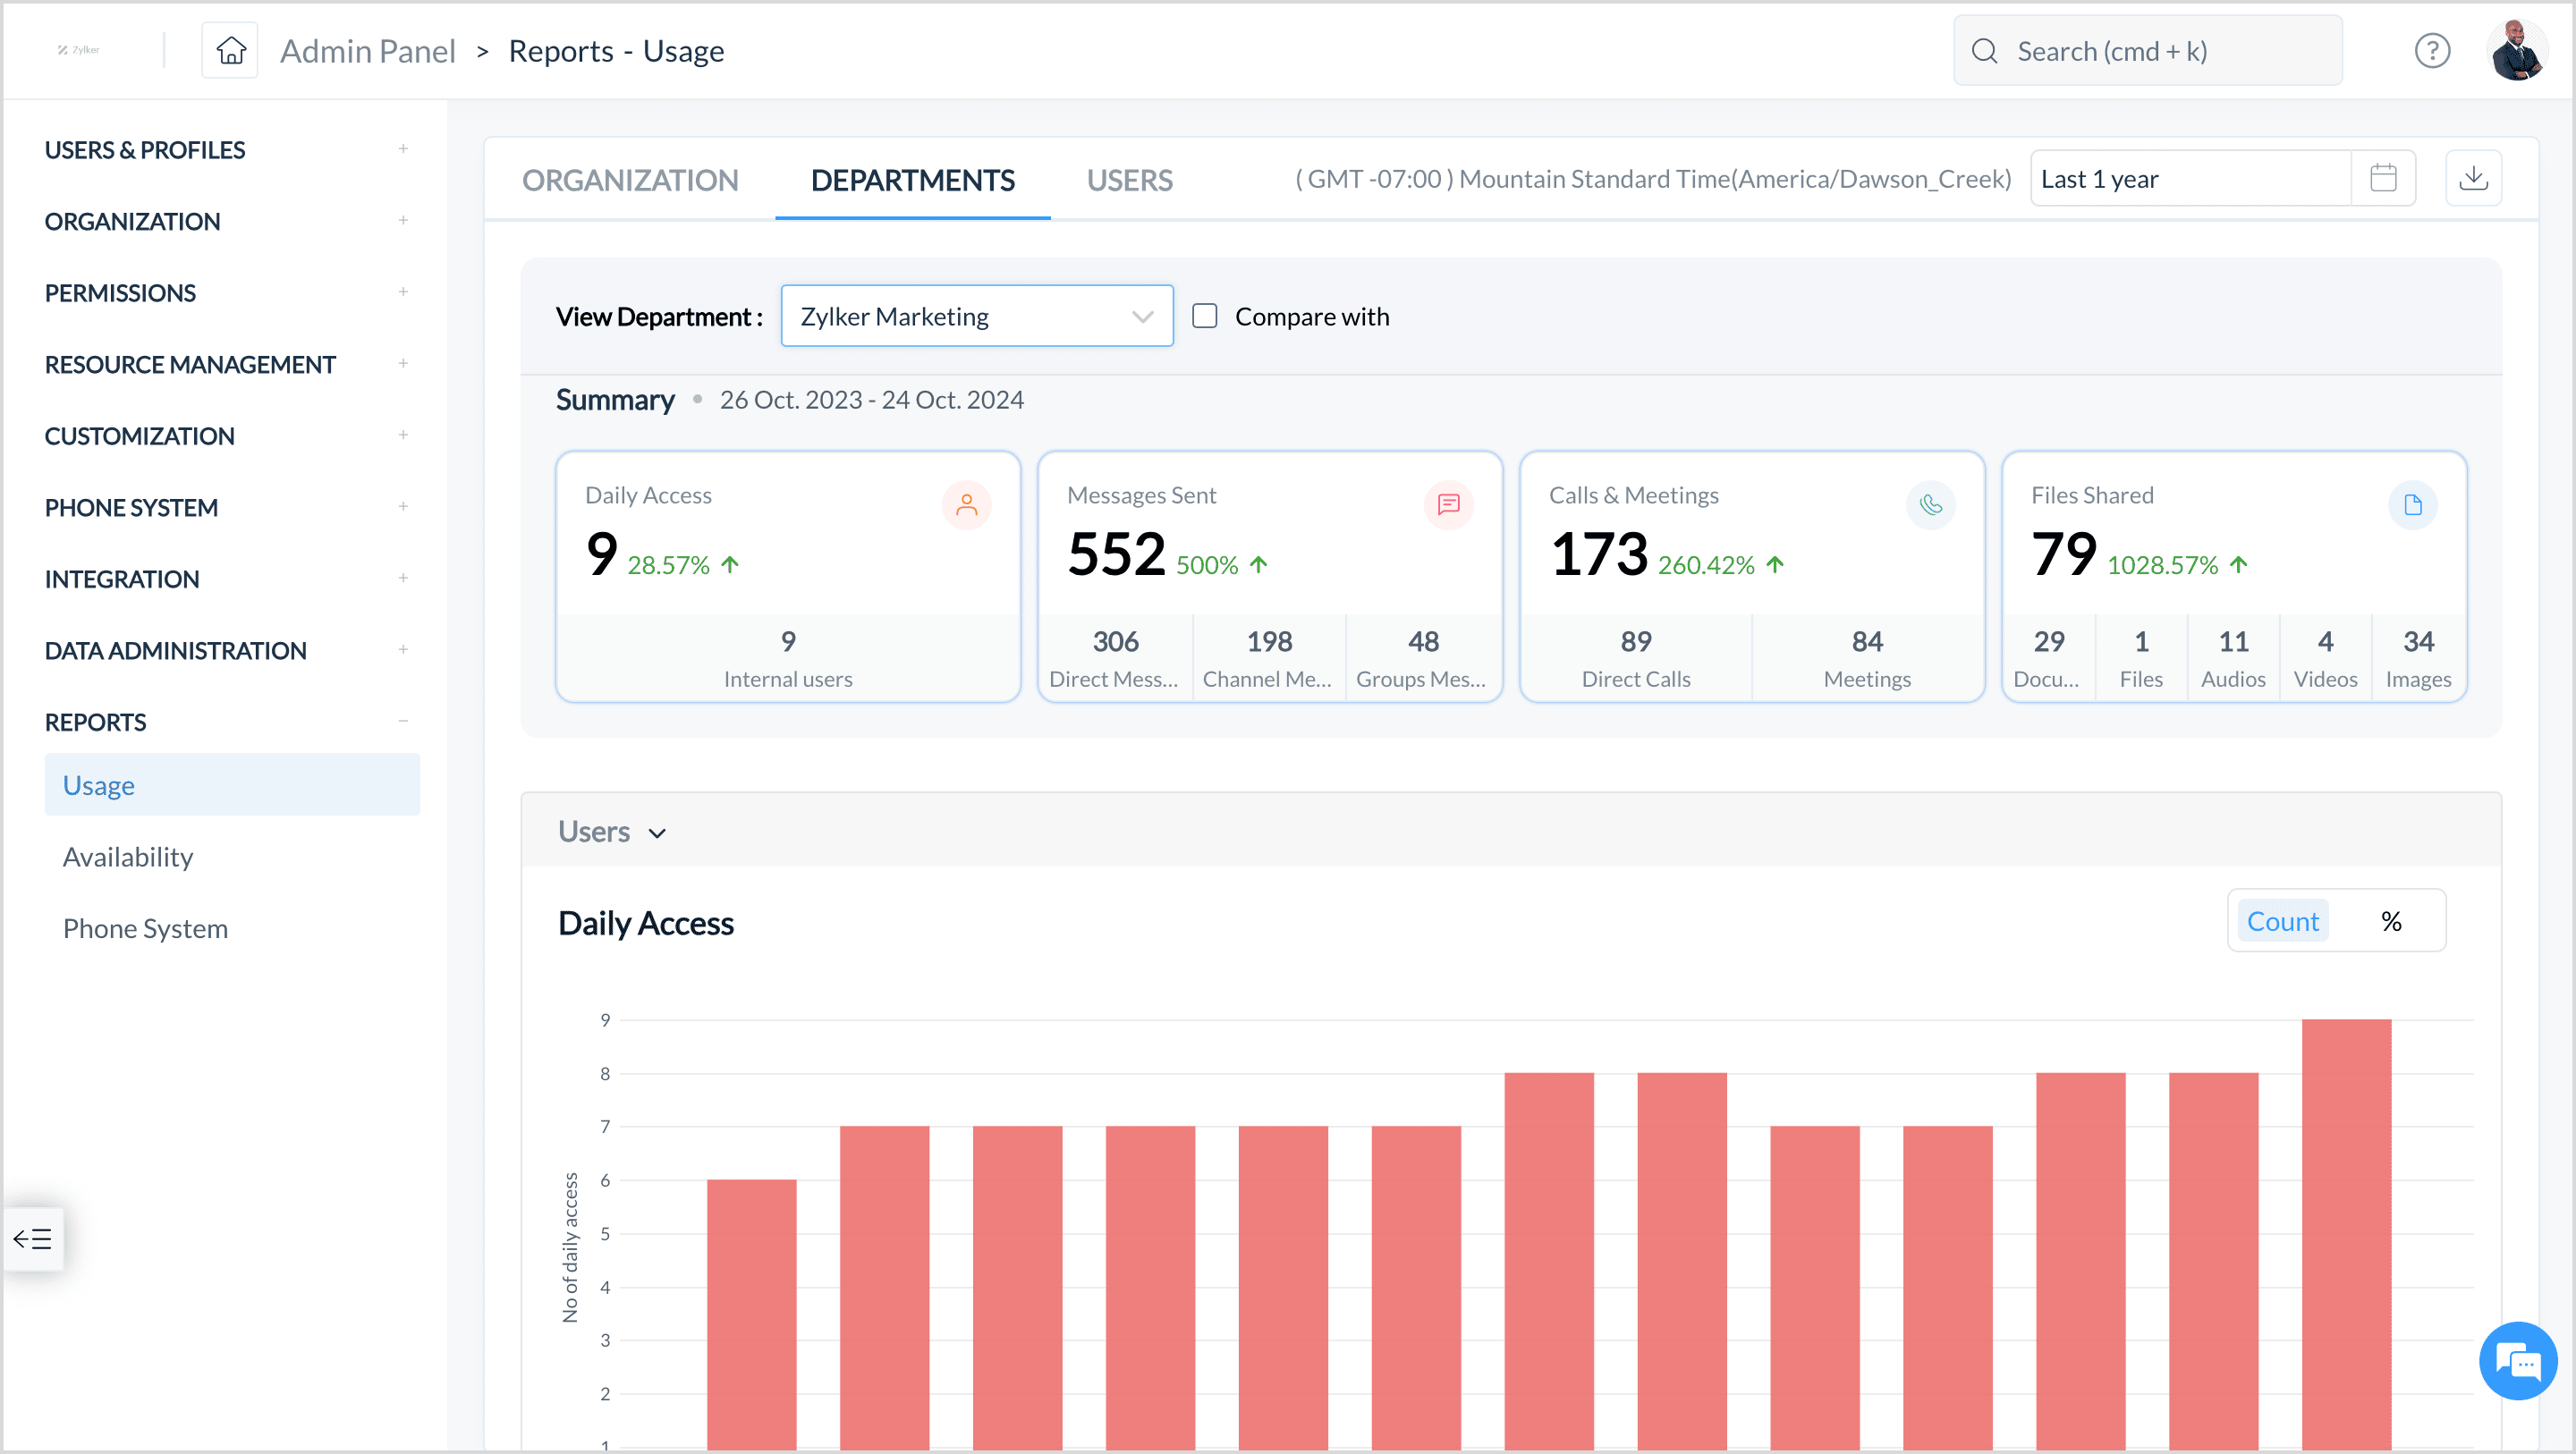Image resolution: width=2576 pixels, height=1454 pixels.
Task: Click the Zylker logo
Action: tap(78, 50)
